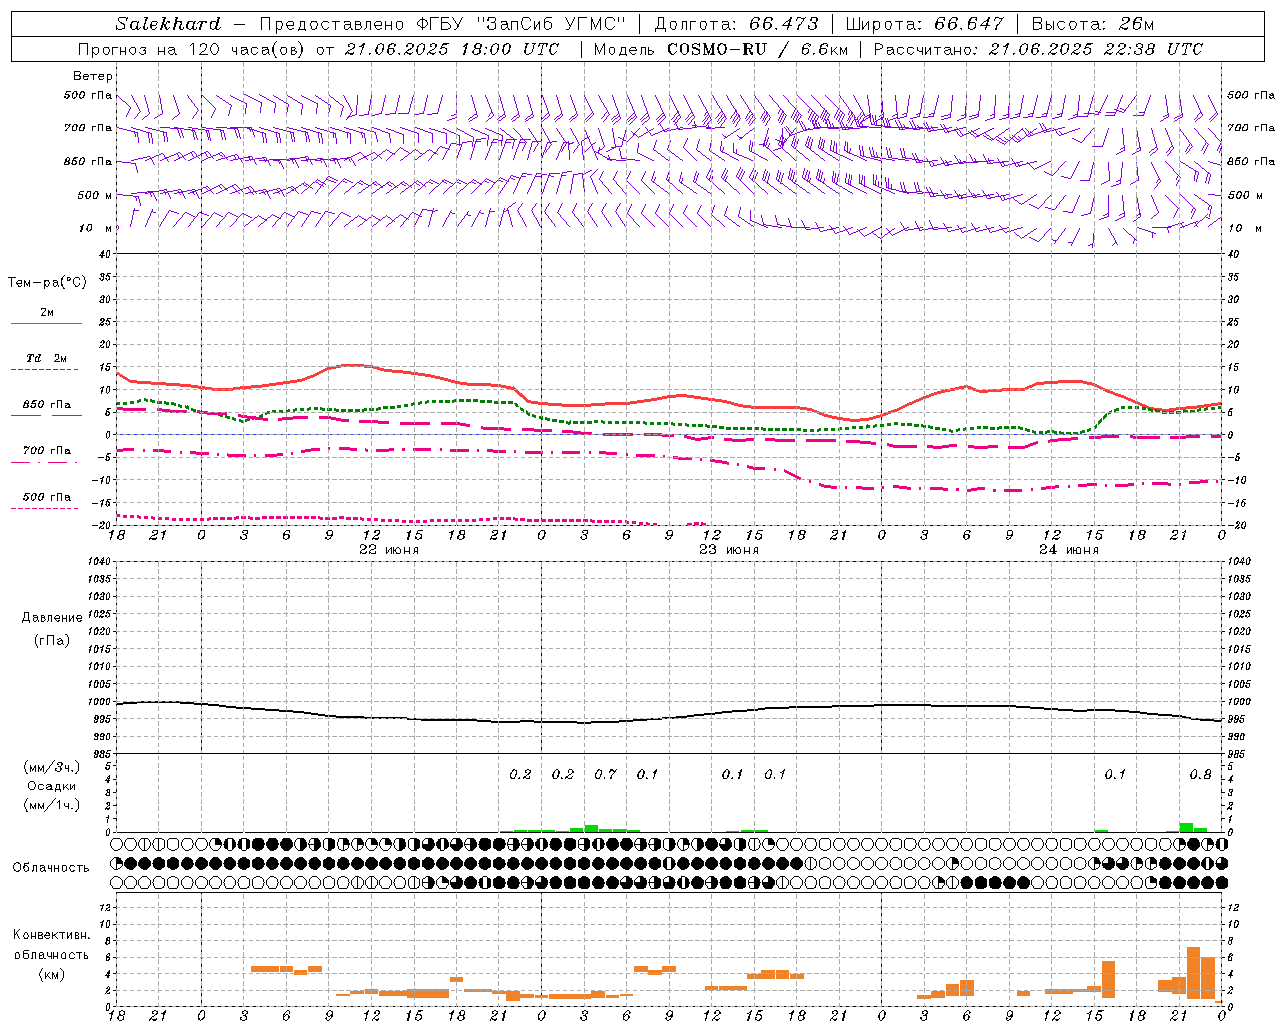Click the 22 июня date label
The image size is (1280, 1024).
(388, 550)
